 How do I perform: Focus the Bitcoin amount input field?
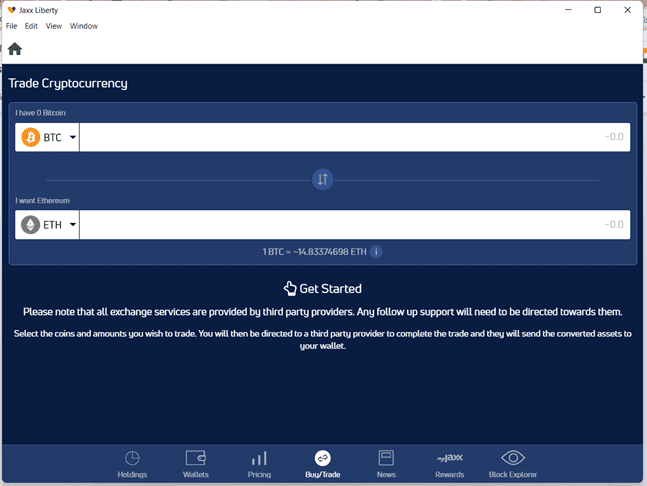point(355,137)
